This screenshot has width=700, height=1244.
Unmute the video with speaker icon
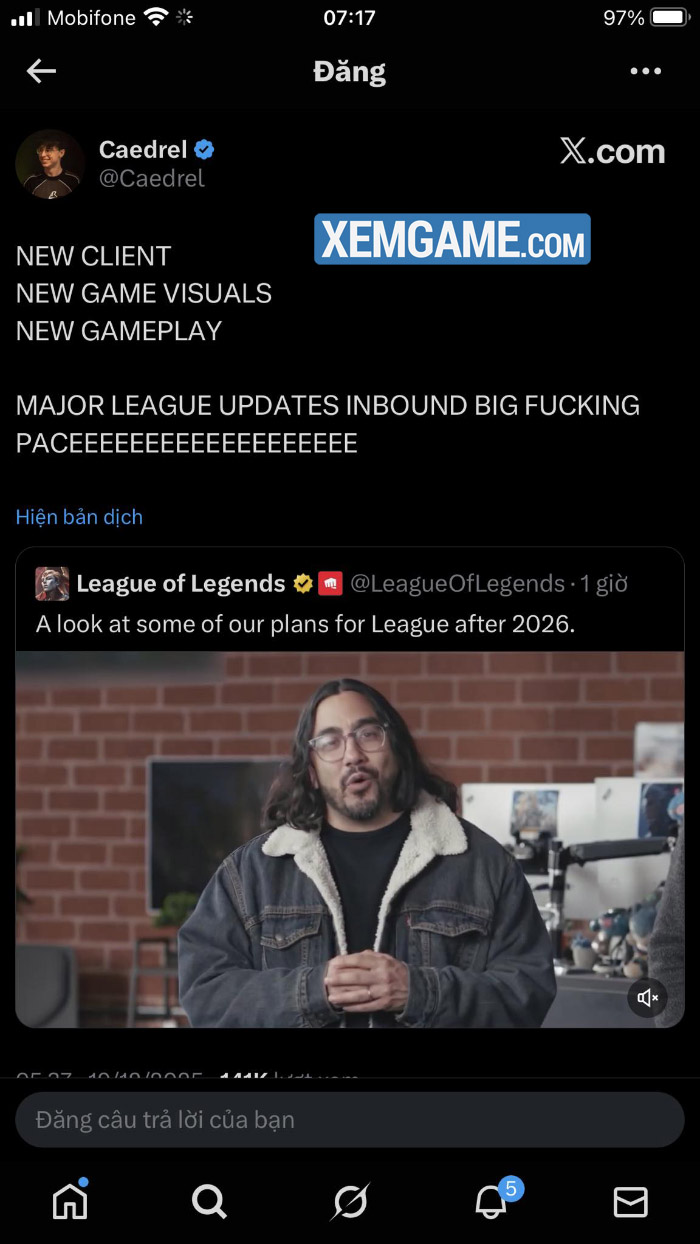[648, 997]
